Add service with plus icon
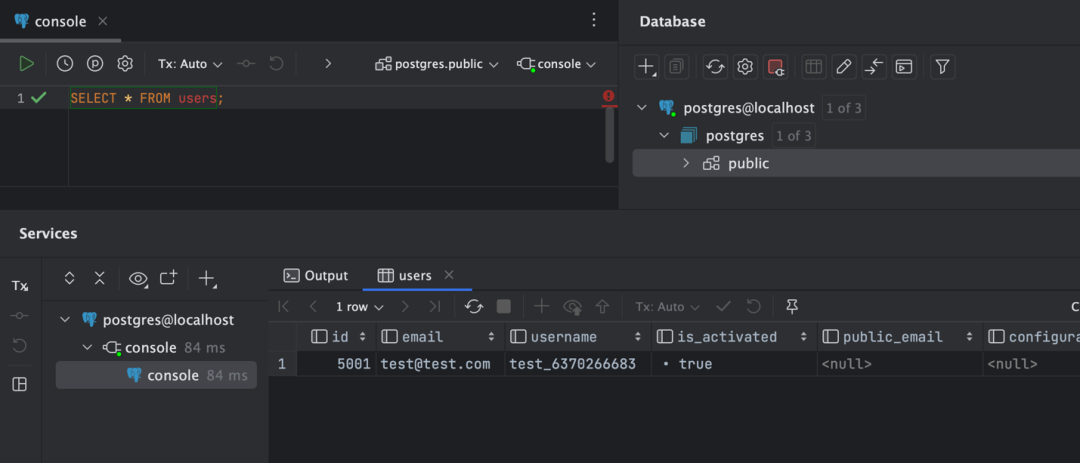The height and width of the screenshot is (463, 1080). coord(207,278)
